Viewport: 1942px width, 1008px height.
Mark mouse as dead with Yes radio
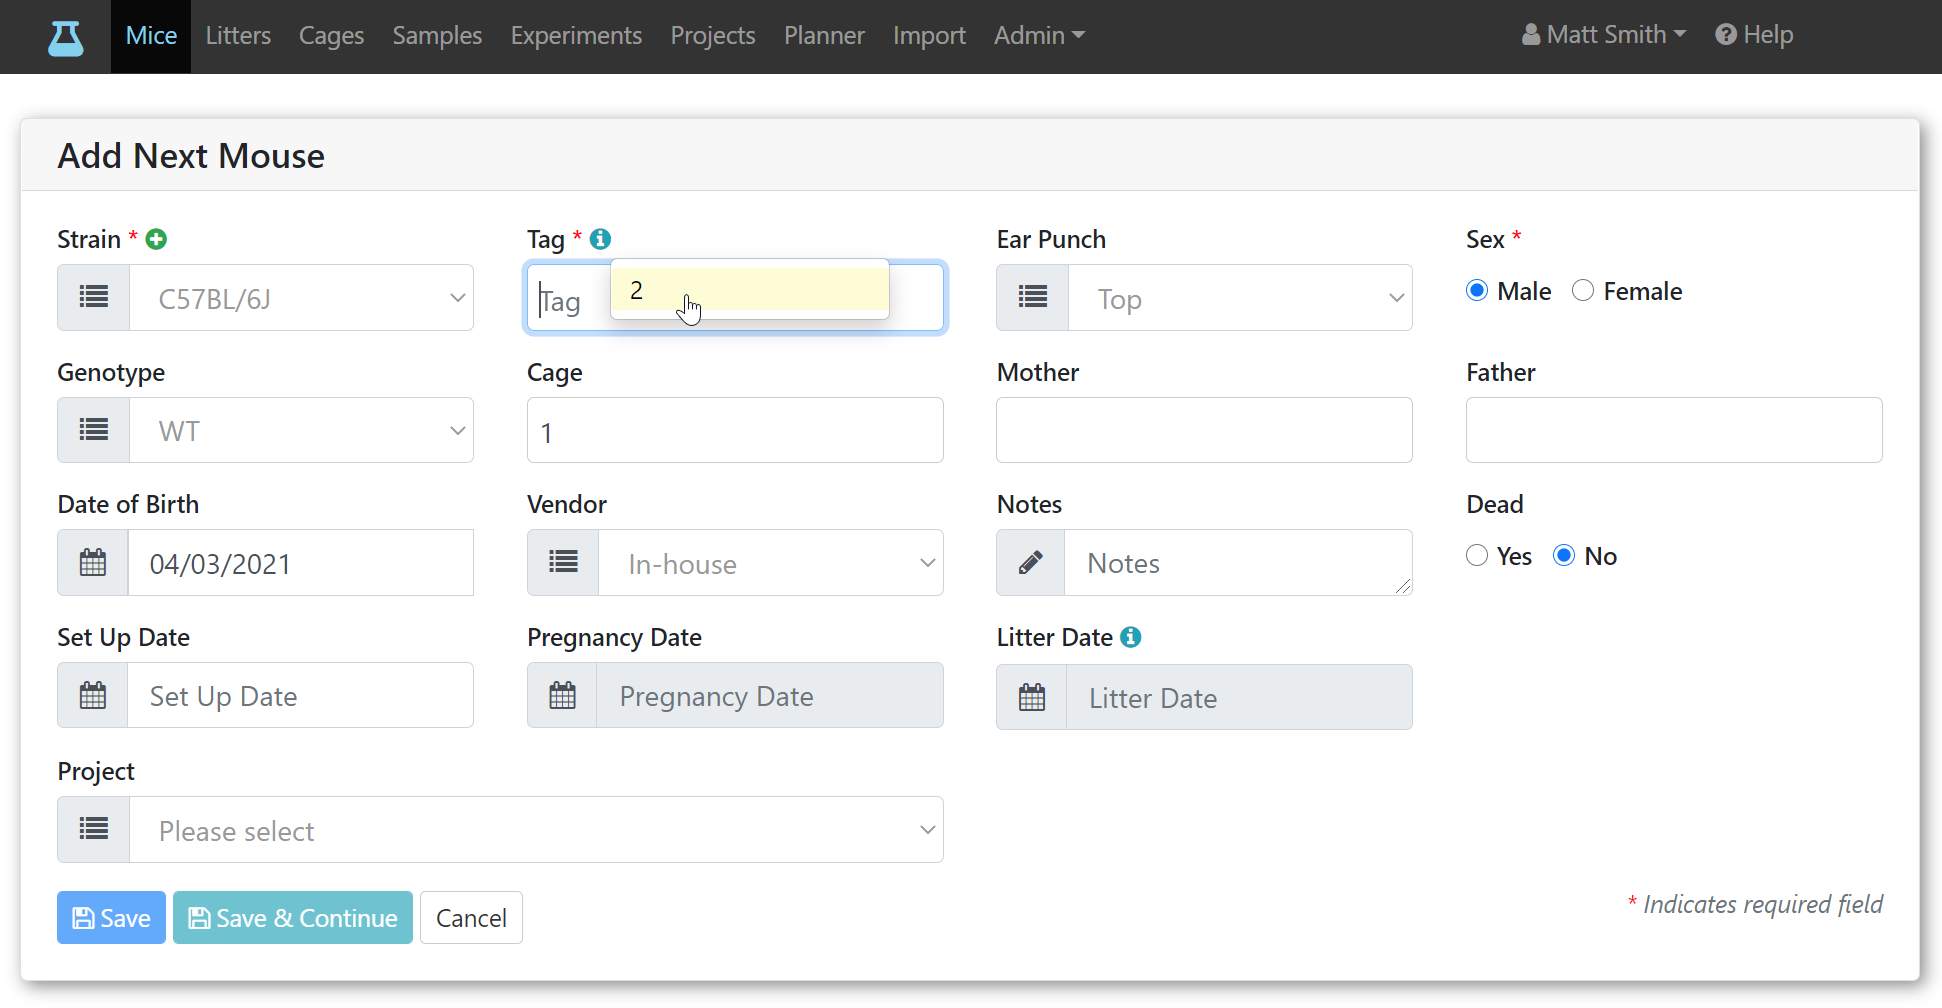(x=1477, y=556)
